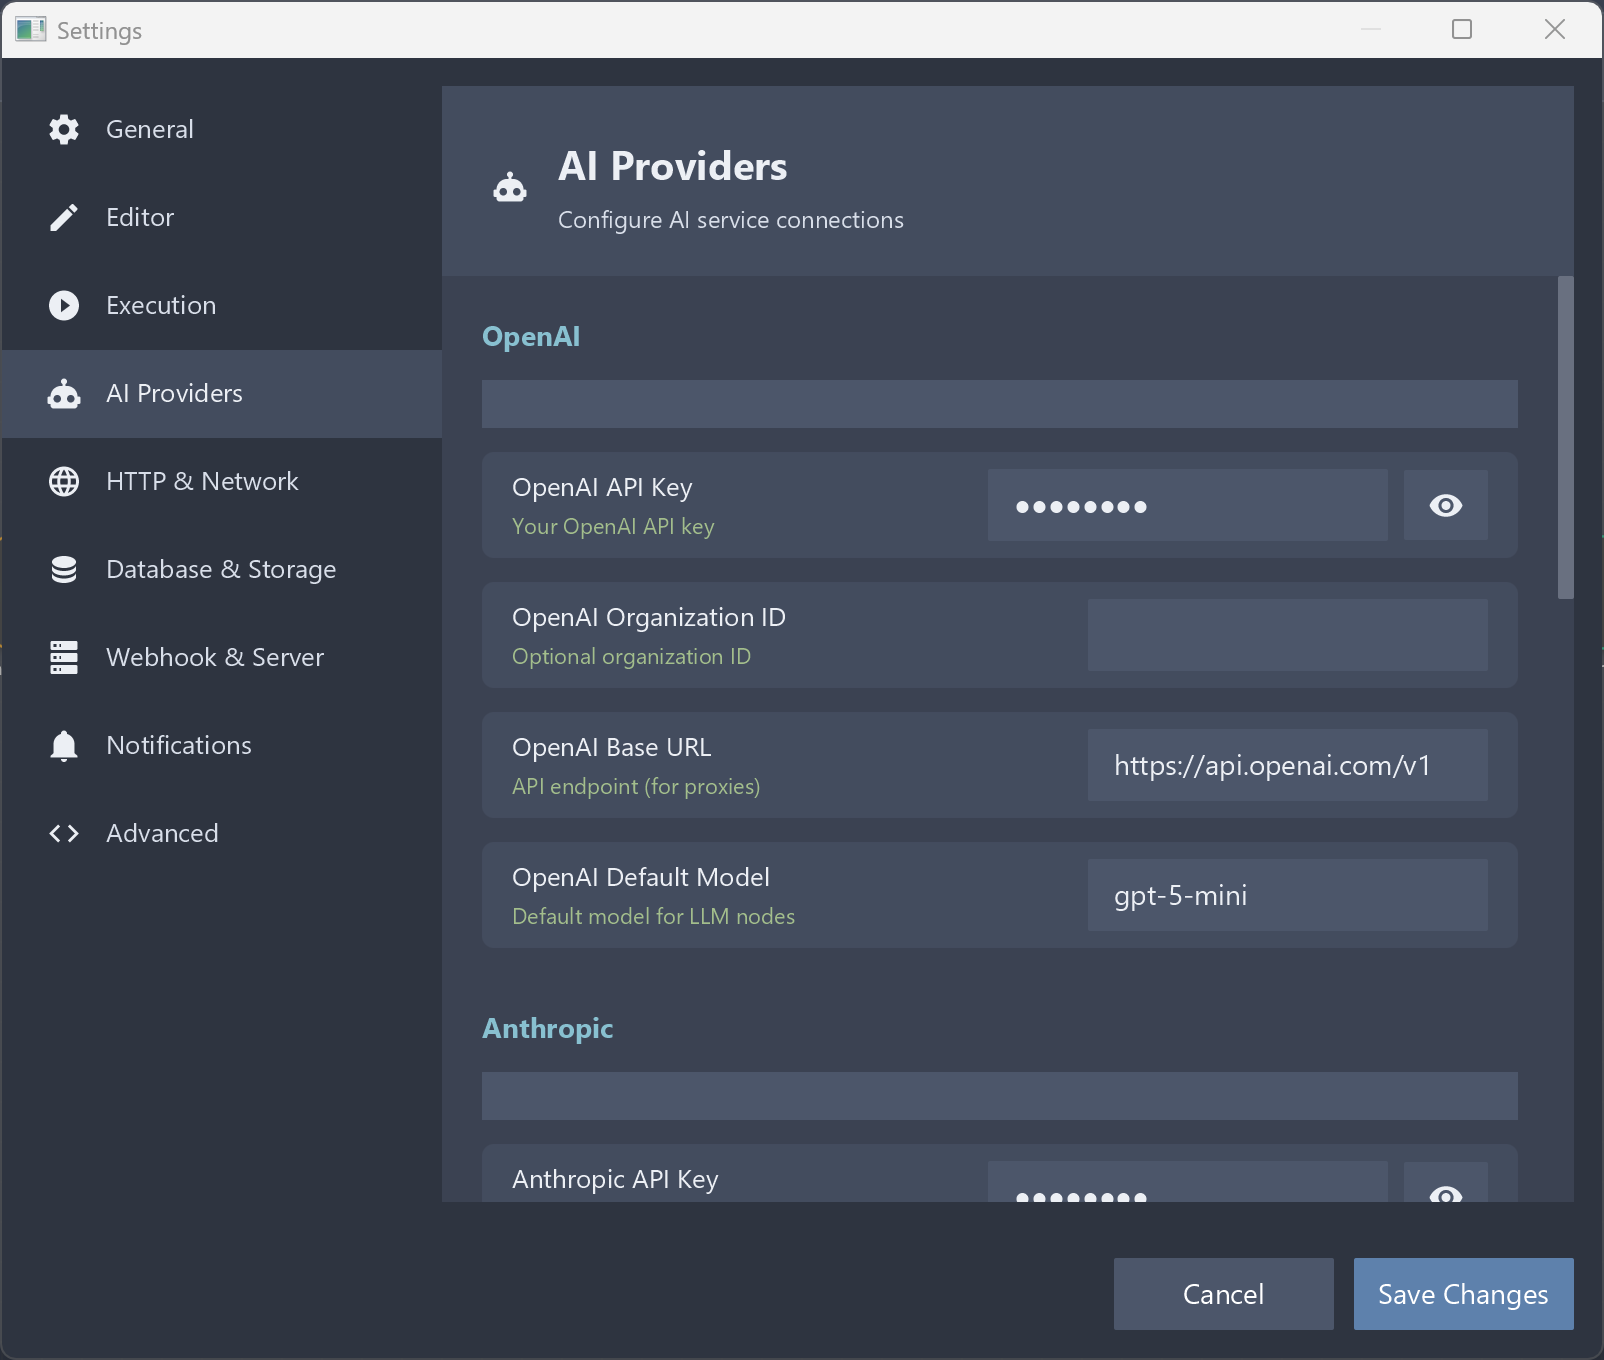Click the General gear icon
1604x1360 pixels.
[64, 129]
